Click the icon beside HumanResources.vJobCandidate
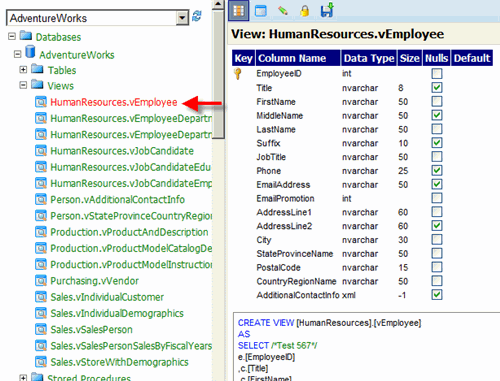Screen dimensions: 500x381 point(41,151)
